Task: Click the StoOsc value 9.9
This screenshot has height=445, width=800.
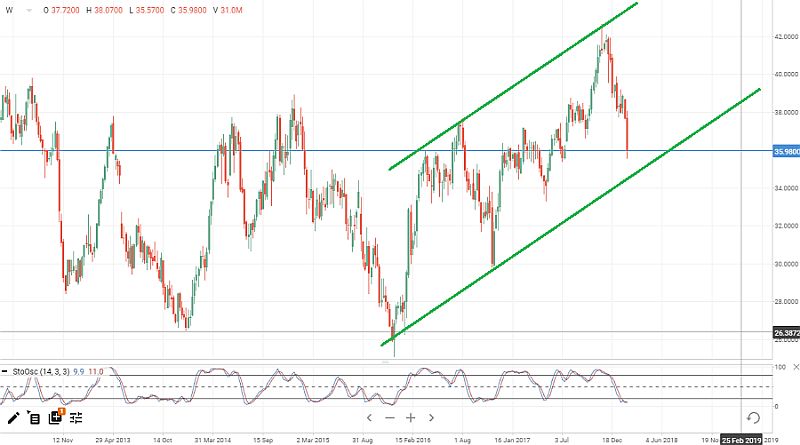Action: pos(79,372)
